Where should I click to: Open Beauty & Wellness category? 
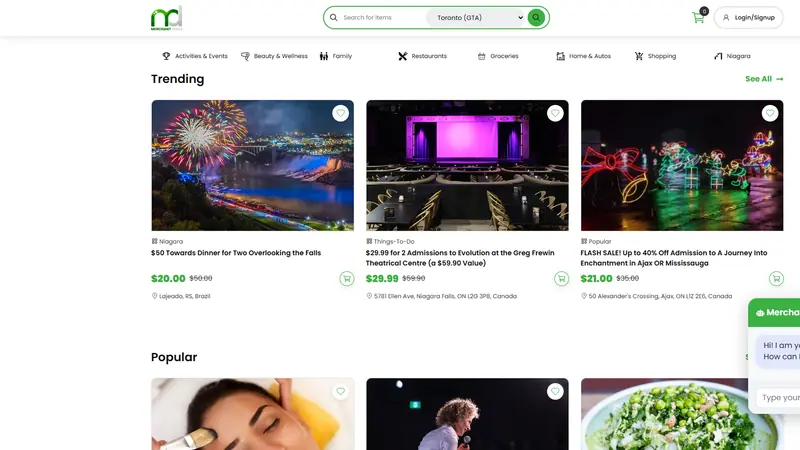(x=274, y=56)
